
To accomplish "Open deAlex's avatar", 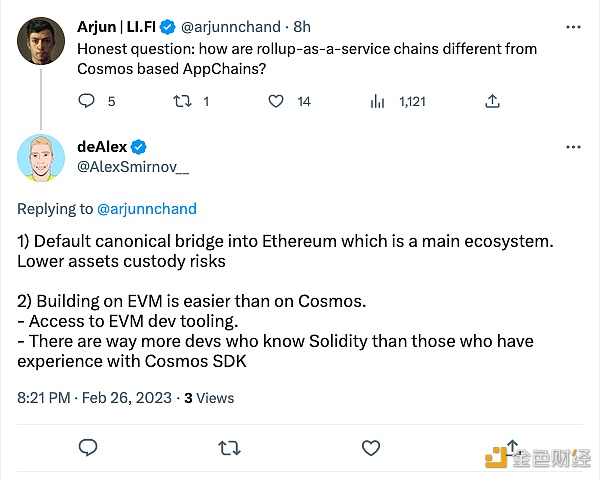I will (x=42, y=157).
